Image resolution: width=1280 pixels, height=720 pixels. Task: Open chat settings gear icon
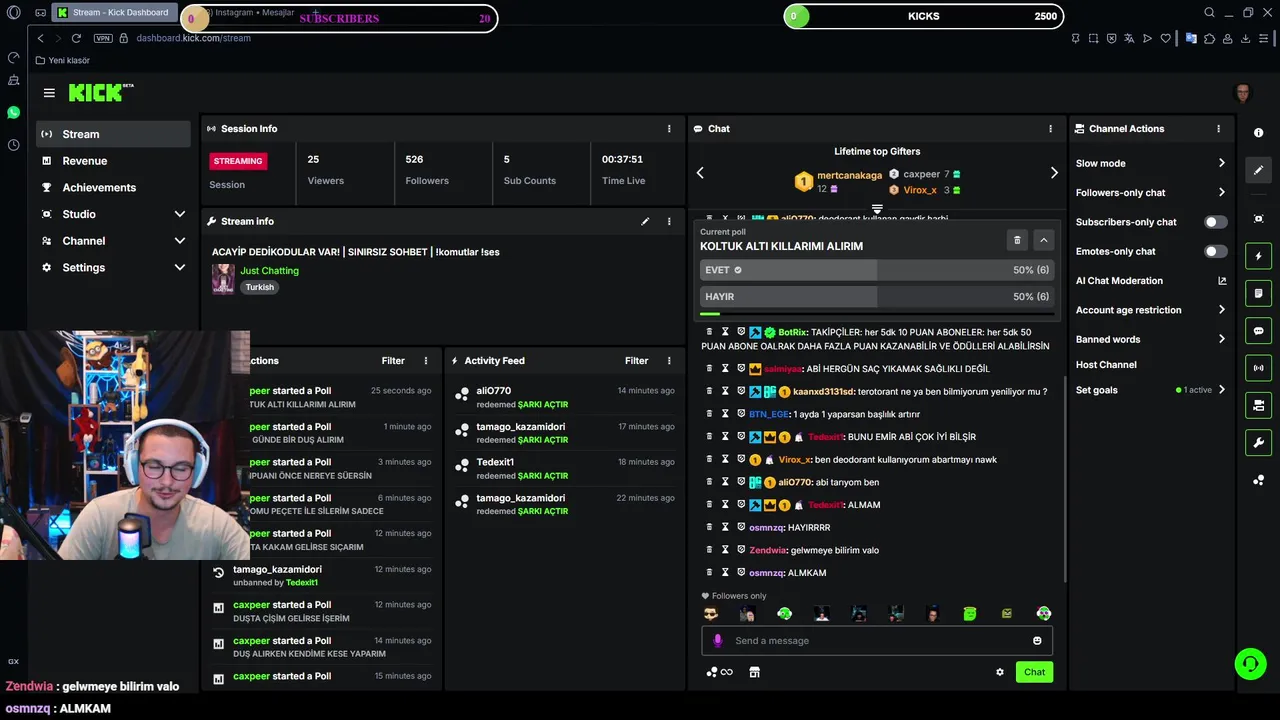point(999,672)
